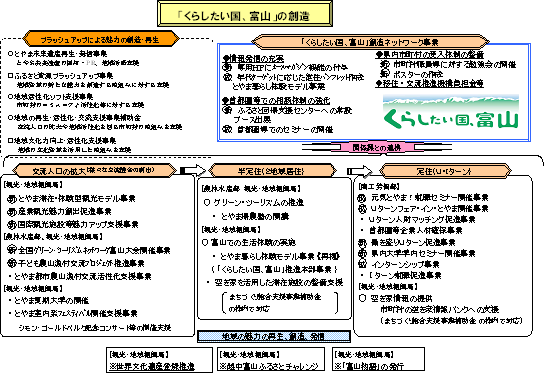Click 市町村の空き家情報バンクへの支援 text
544x373 pixels.
tap(440, 309)
